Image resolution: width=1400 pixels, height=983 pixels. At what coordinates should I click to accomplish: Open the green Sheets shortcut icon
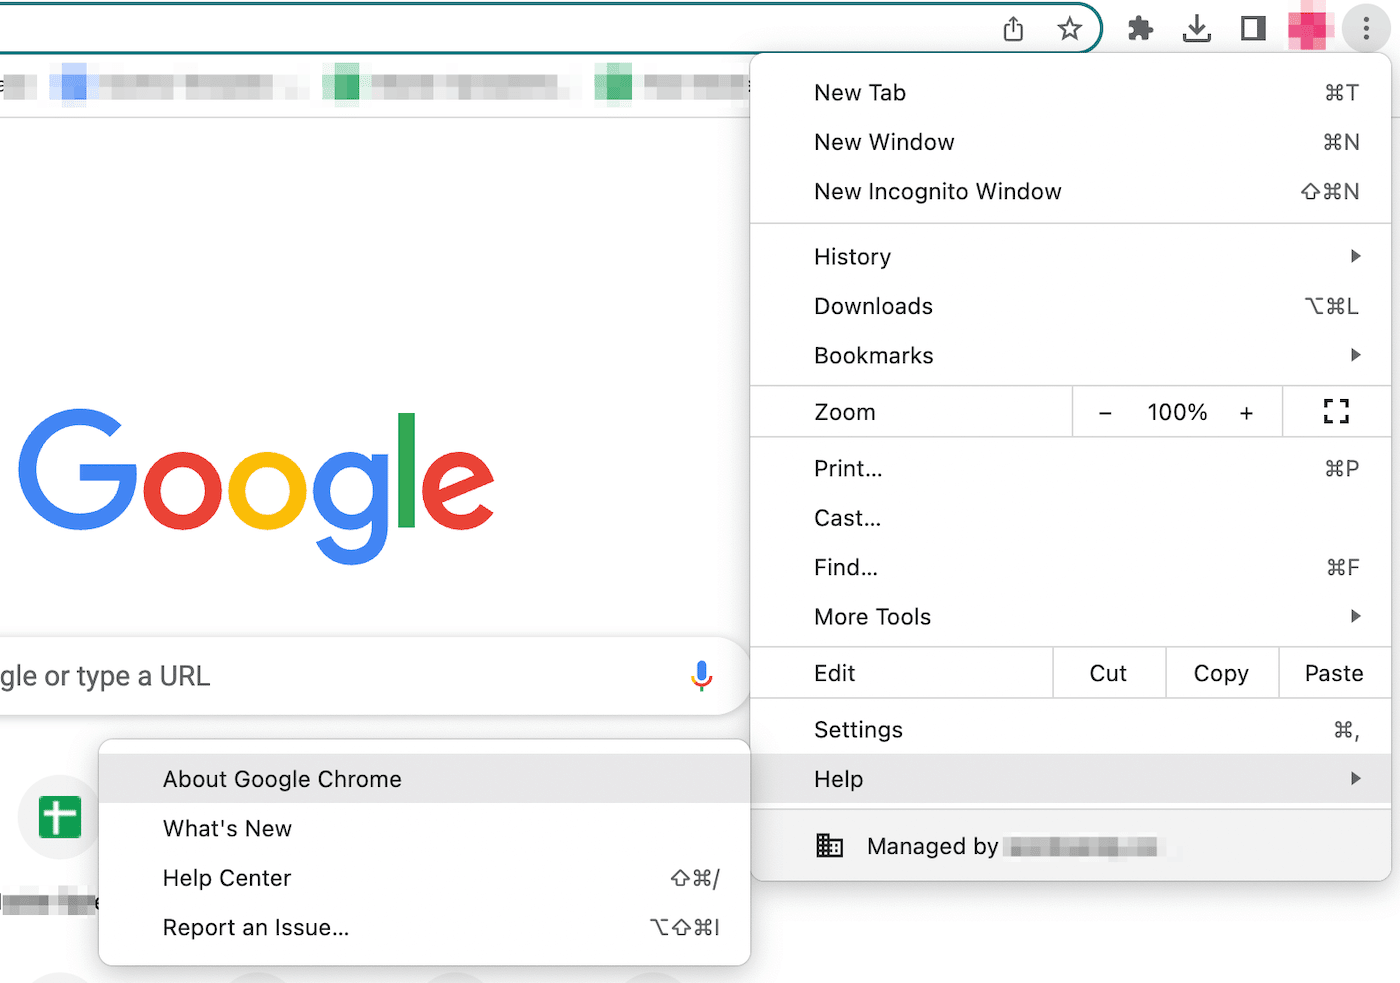point(59,816)
